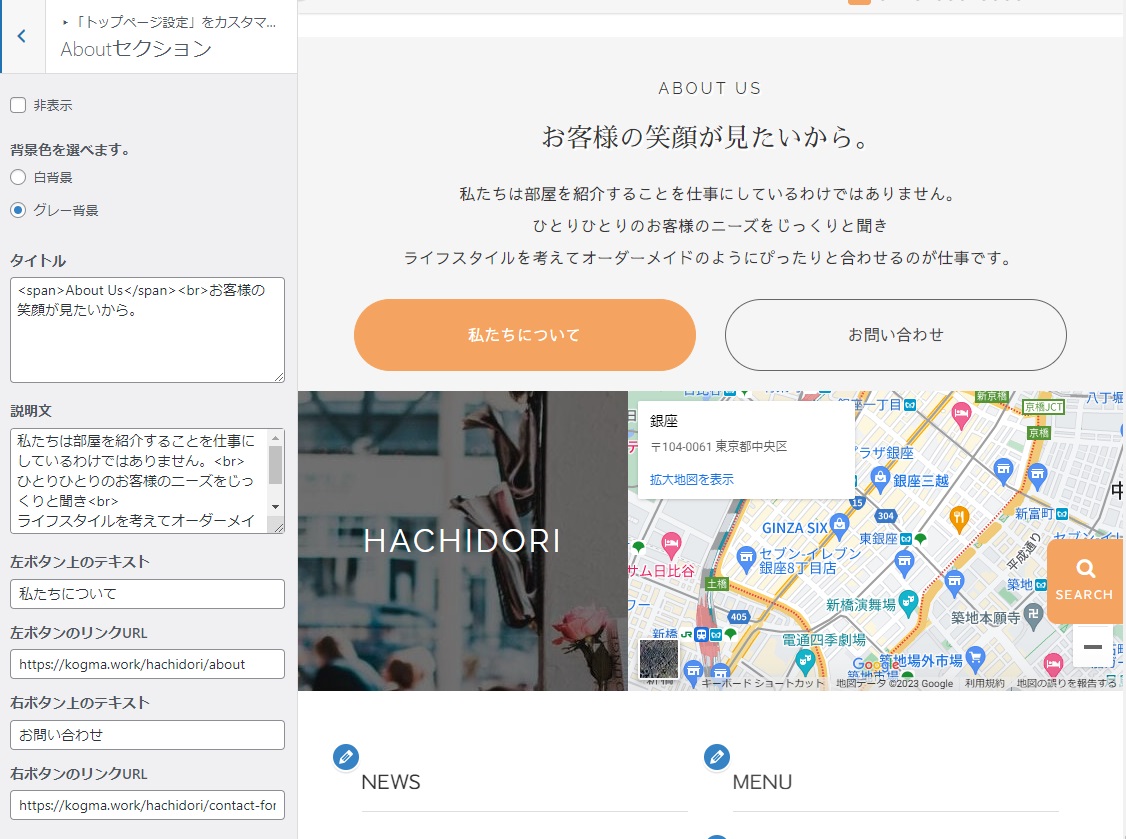Click into the タイトル textarea
Viewport: 1126px width, 839px height.
[147, 330]
